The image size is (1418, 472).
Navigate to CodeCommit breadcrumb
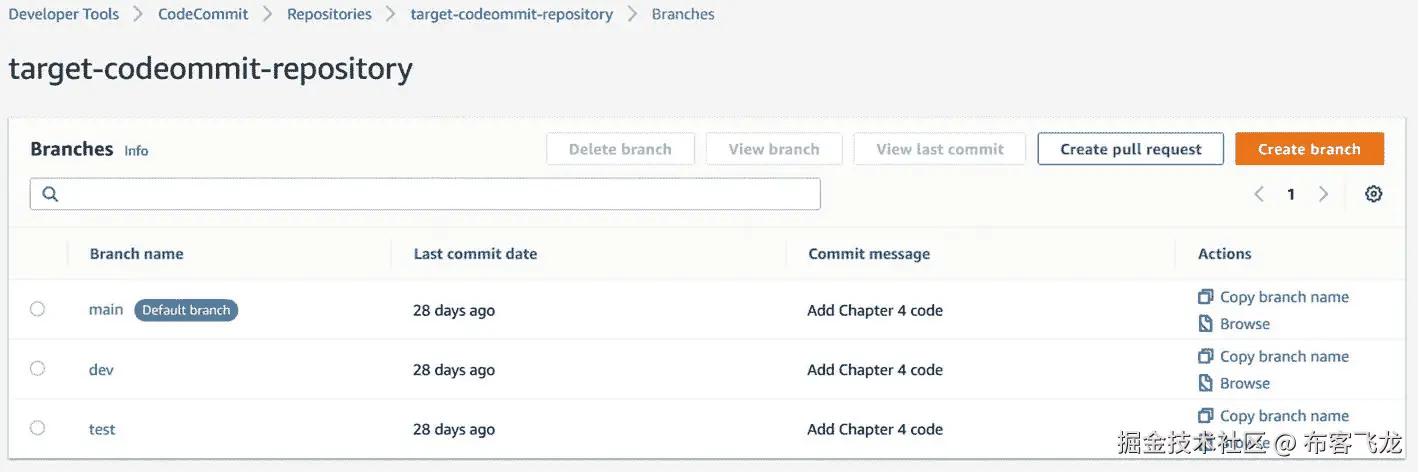pyautogui.click(x=203, y=15)
